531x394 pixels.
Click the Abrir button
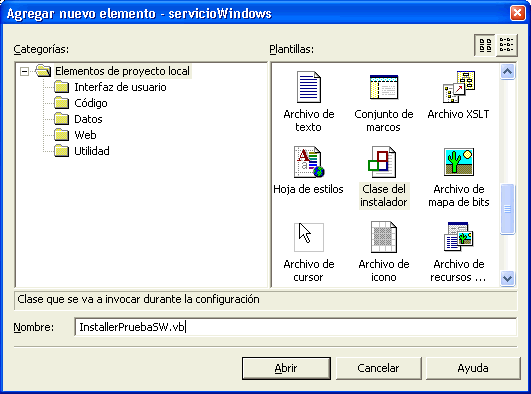pyautogui.click(x=286, y=368)
